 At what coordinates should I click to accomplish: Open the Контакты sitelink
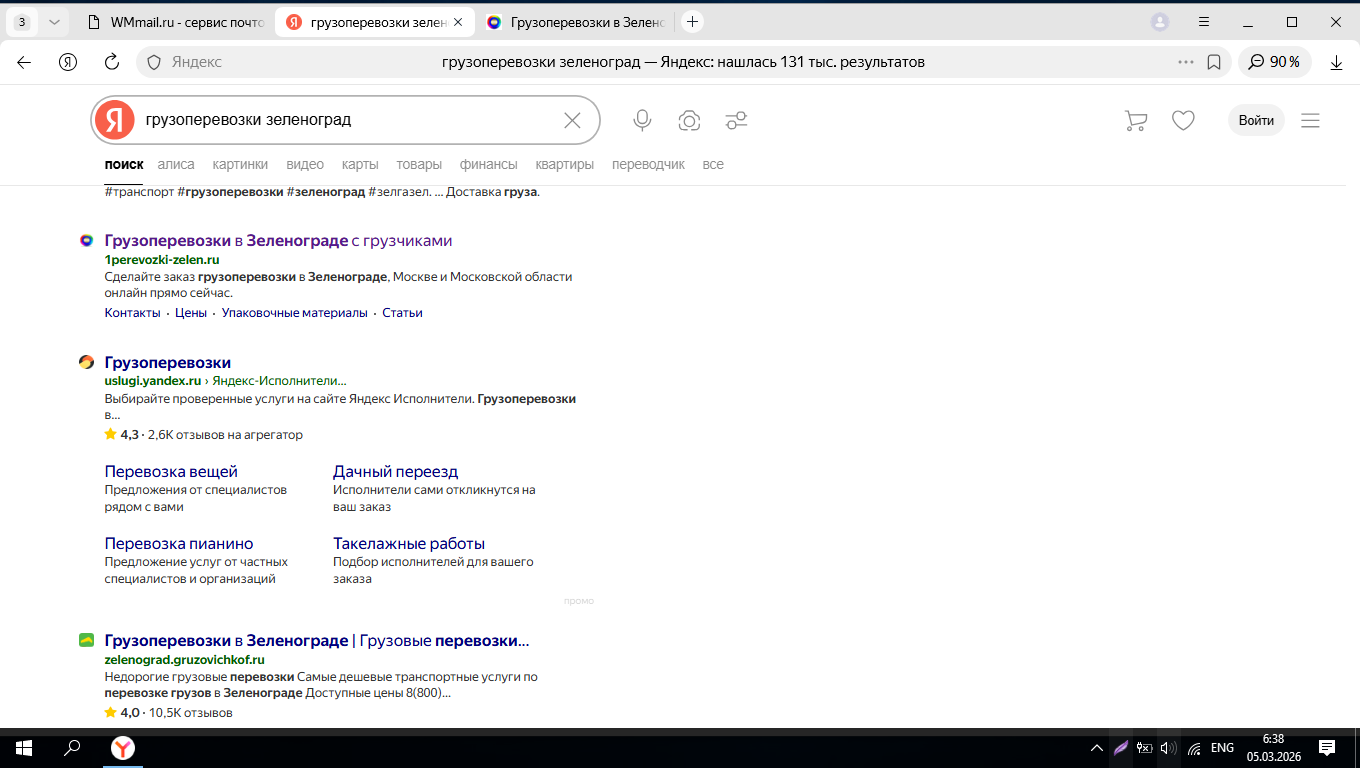click(132, 313)
